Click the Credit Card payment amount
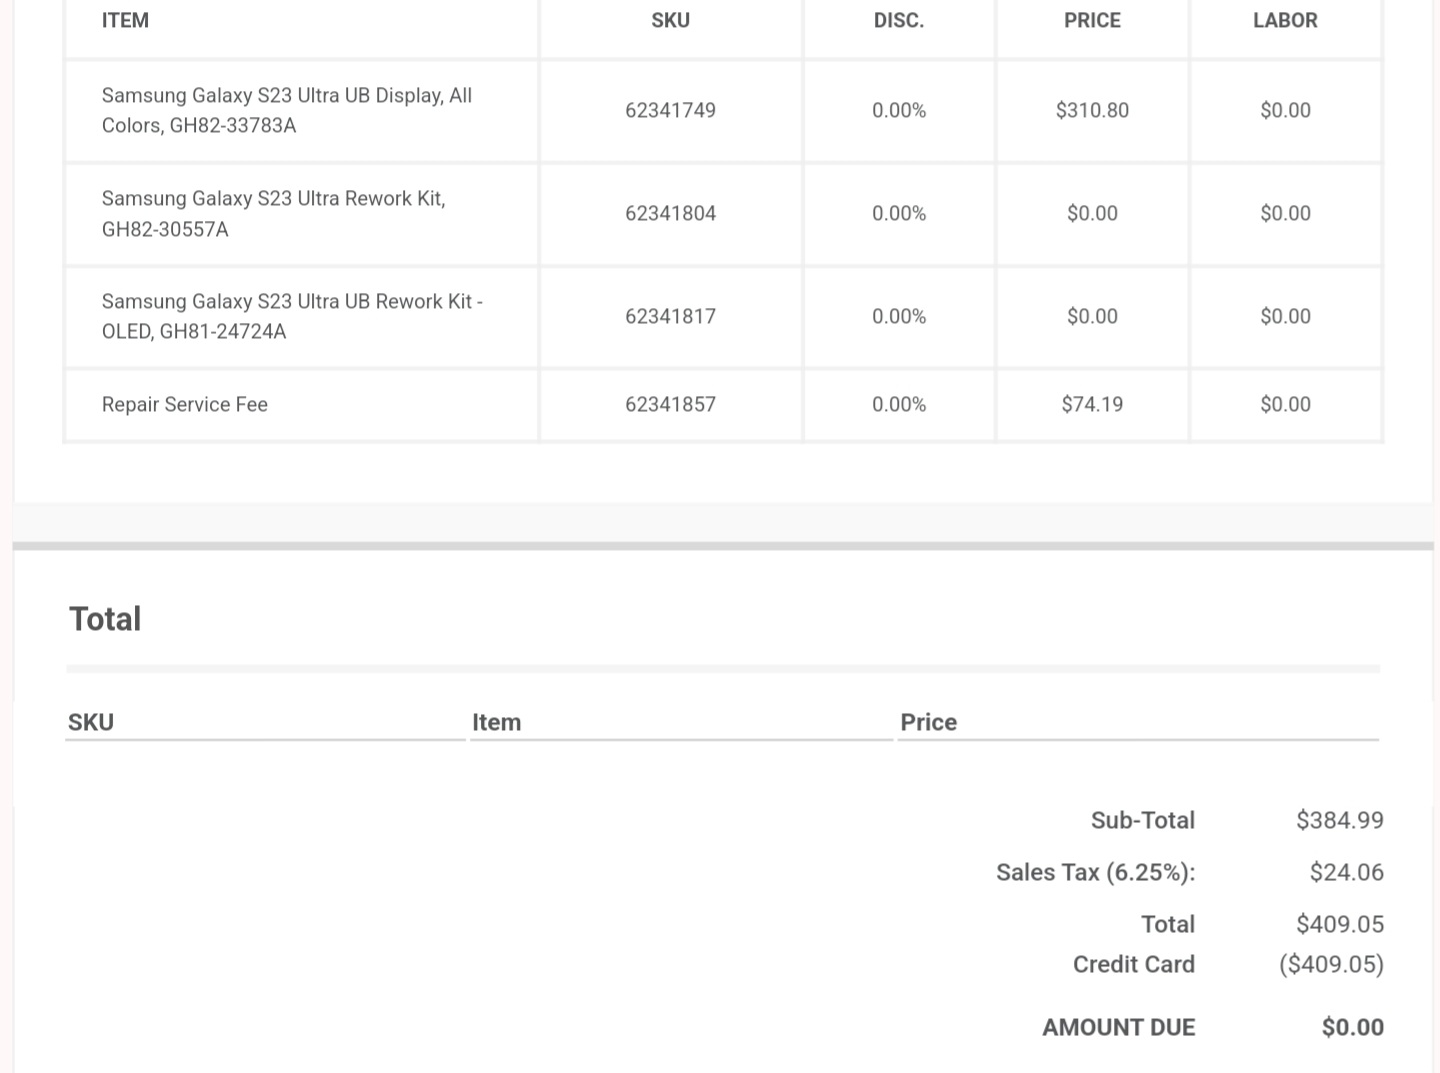This screenshot has height=1073, width=1440. (x=1331, y=964)
